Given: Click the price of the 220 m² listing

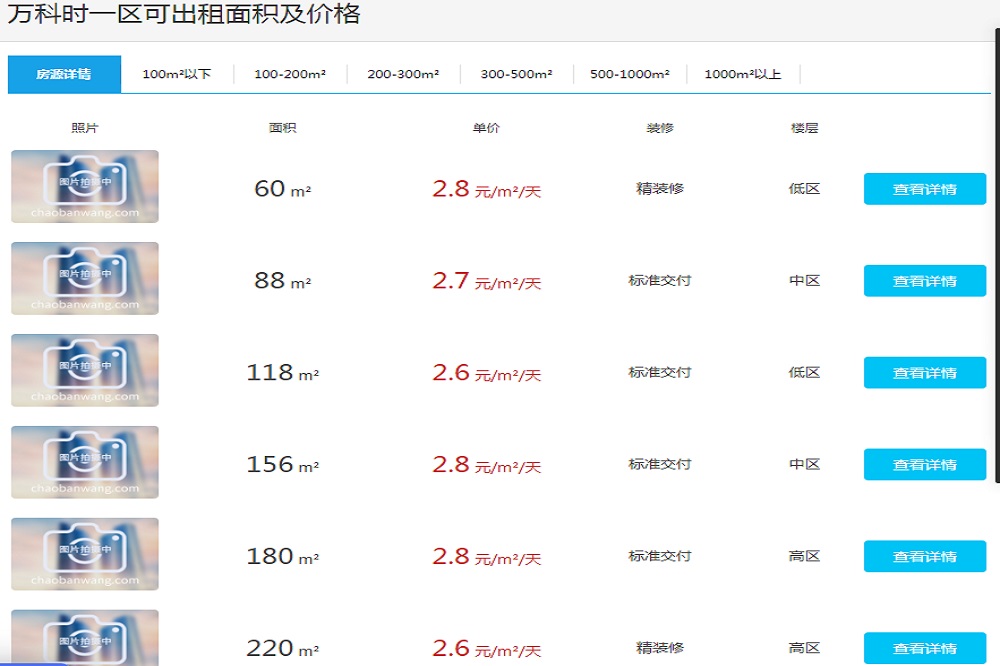Looking at the screenshot, I should [x=487, y=648].
